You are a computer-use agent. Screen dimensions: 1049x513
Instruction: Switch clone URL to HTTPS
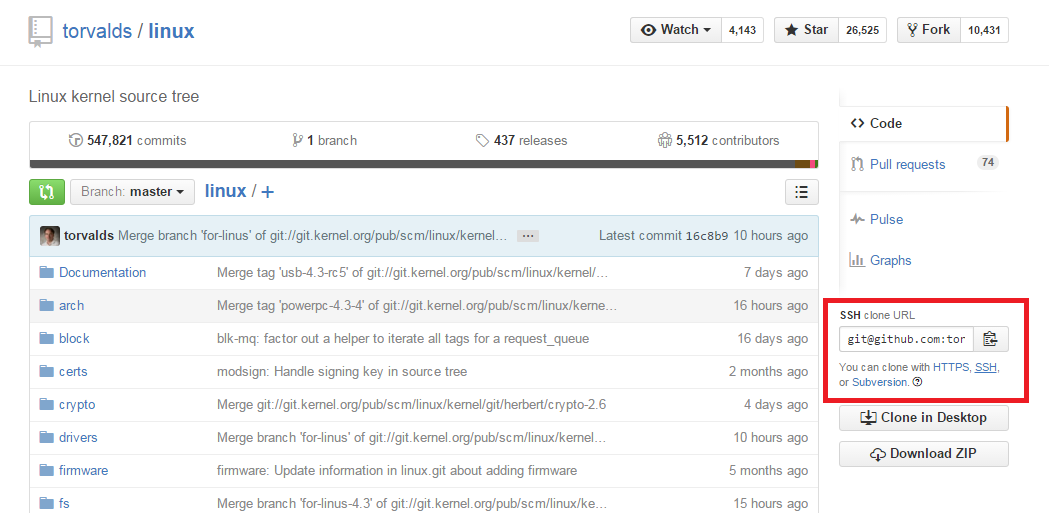pyautogui.click(x=951, y=367)
